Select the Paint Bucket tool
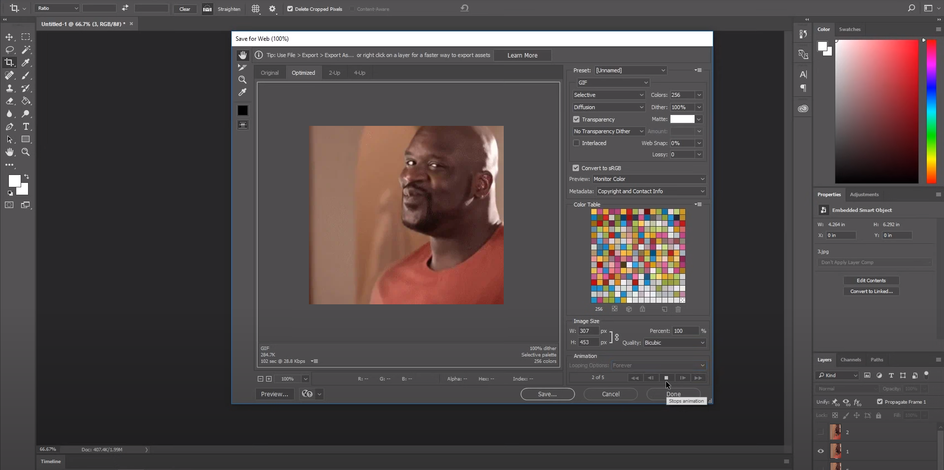 (x=26, y=101)
